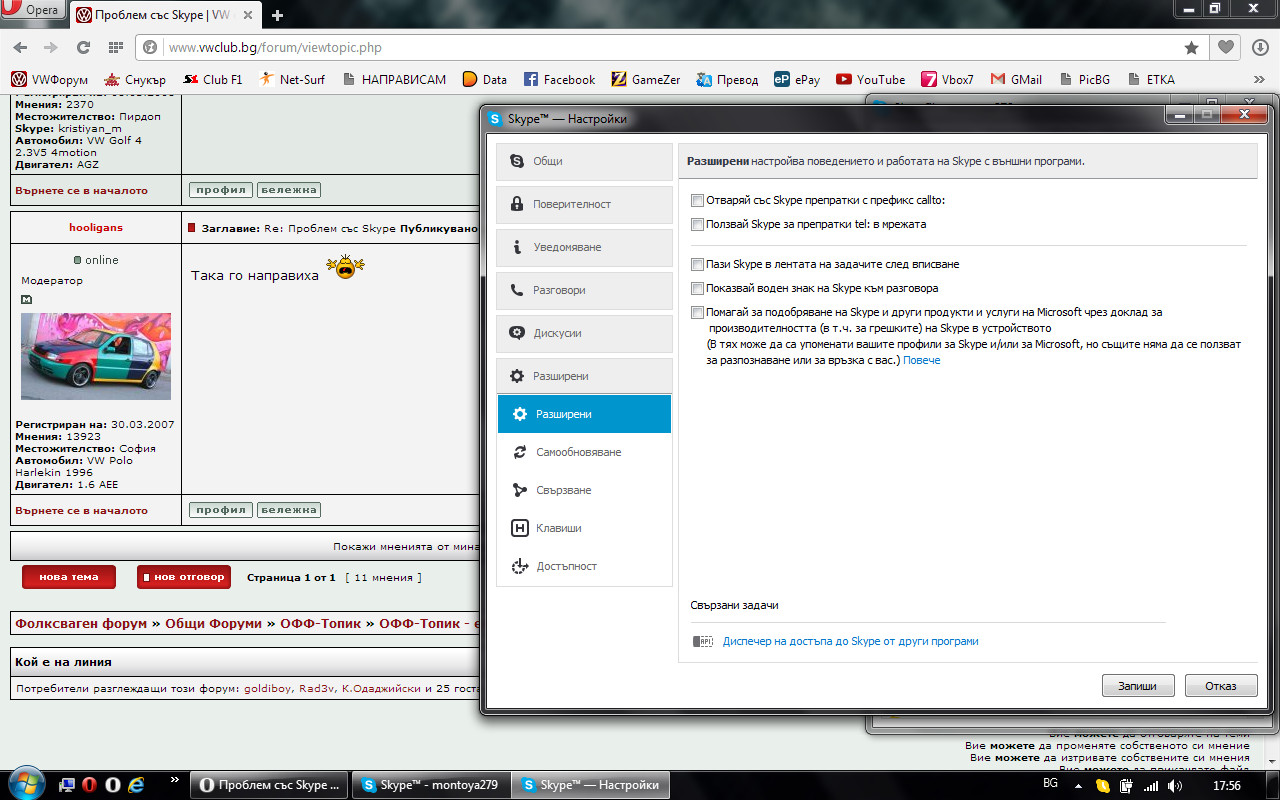Launch Internet Explorer from quick launch
Image resolution: width=1280 pixels, height=800 pixels.
(x=137, y=785)
